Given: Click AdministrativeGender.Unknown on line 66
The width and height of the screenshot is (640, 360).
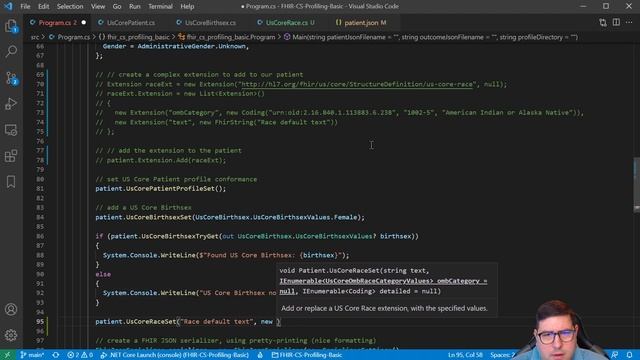Looking at the screenshot, I should (x=191, y=47).
